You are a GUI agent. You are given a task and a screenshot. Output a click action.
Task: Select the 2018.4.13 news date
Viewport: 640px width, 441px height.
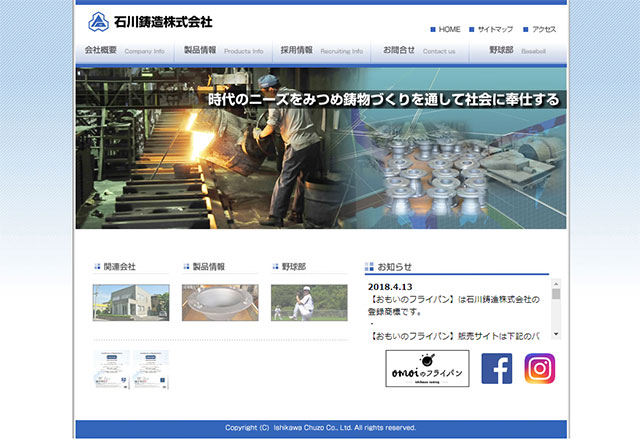(x=390, y=287)
